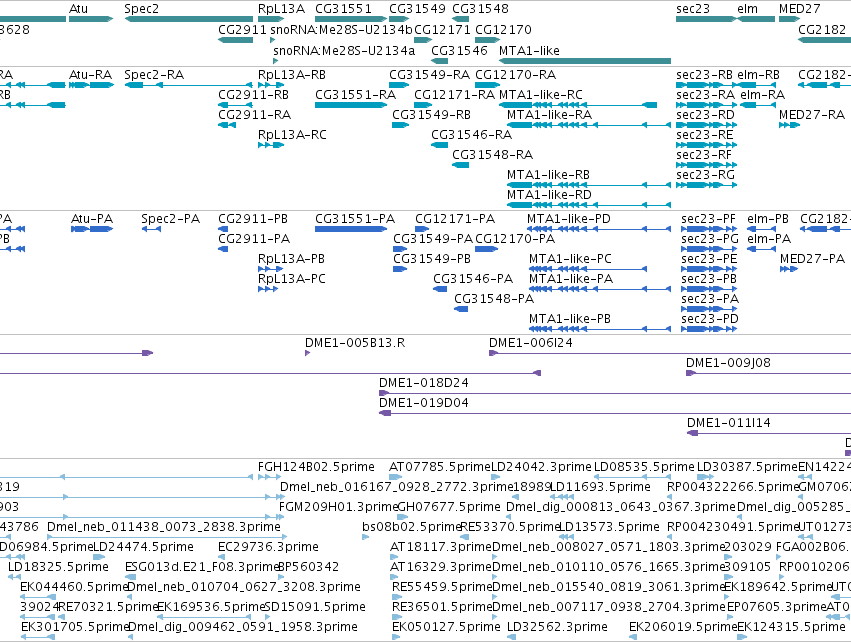The width and height of the screenshot is (851, 642).
Task: Open transcript sec23-RG
Action: [706, 185]
